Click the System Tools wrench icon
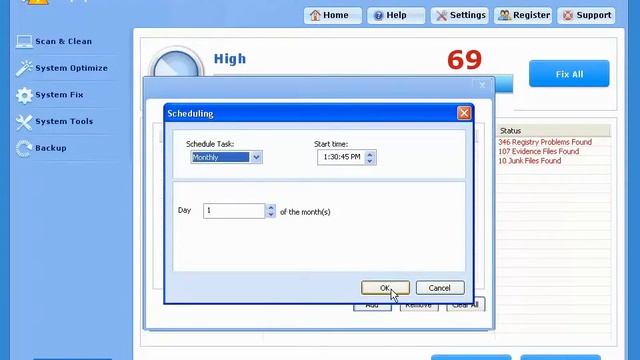The width and height of the screenshot is (640, 360). (24, 122)
